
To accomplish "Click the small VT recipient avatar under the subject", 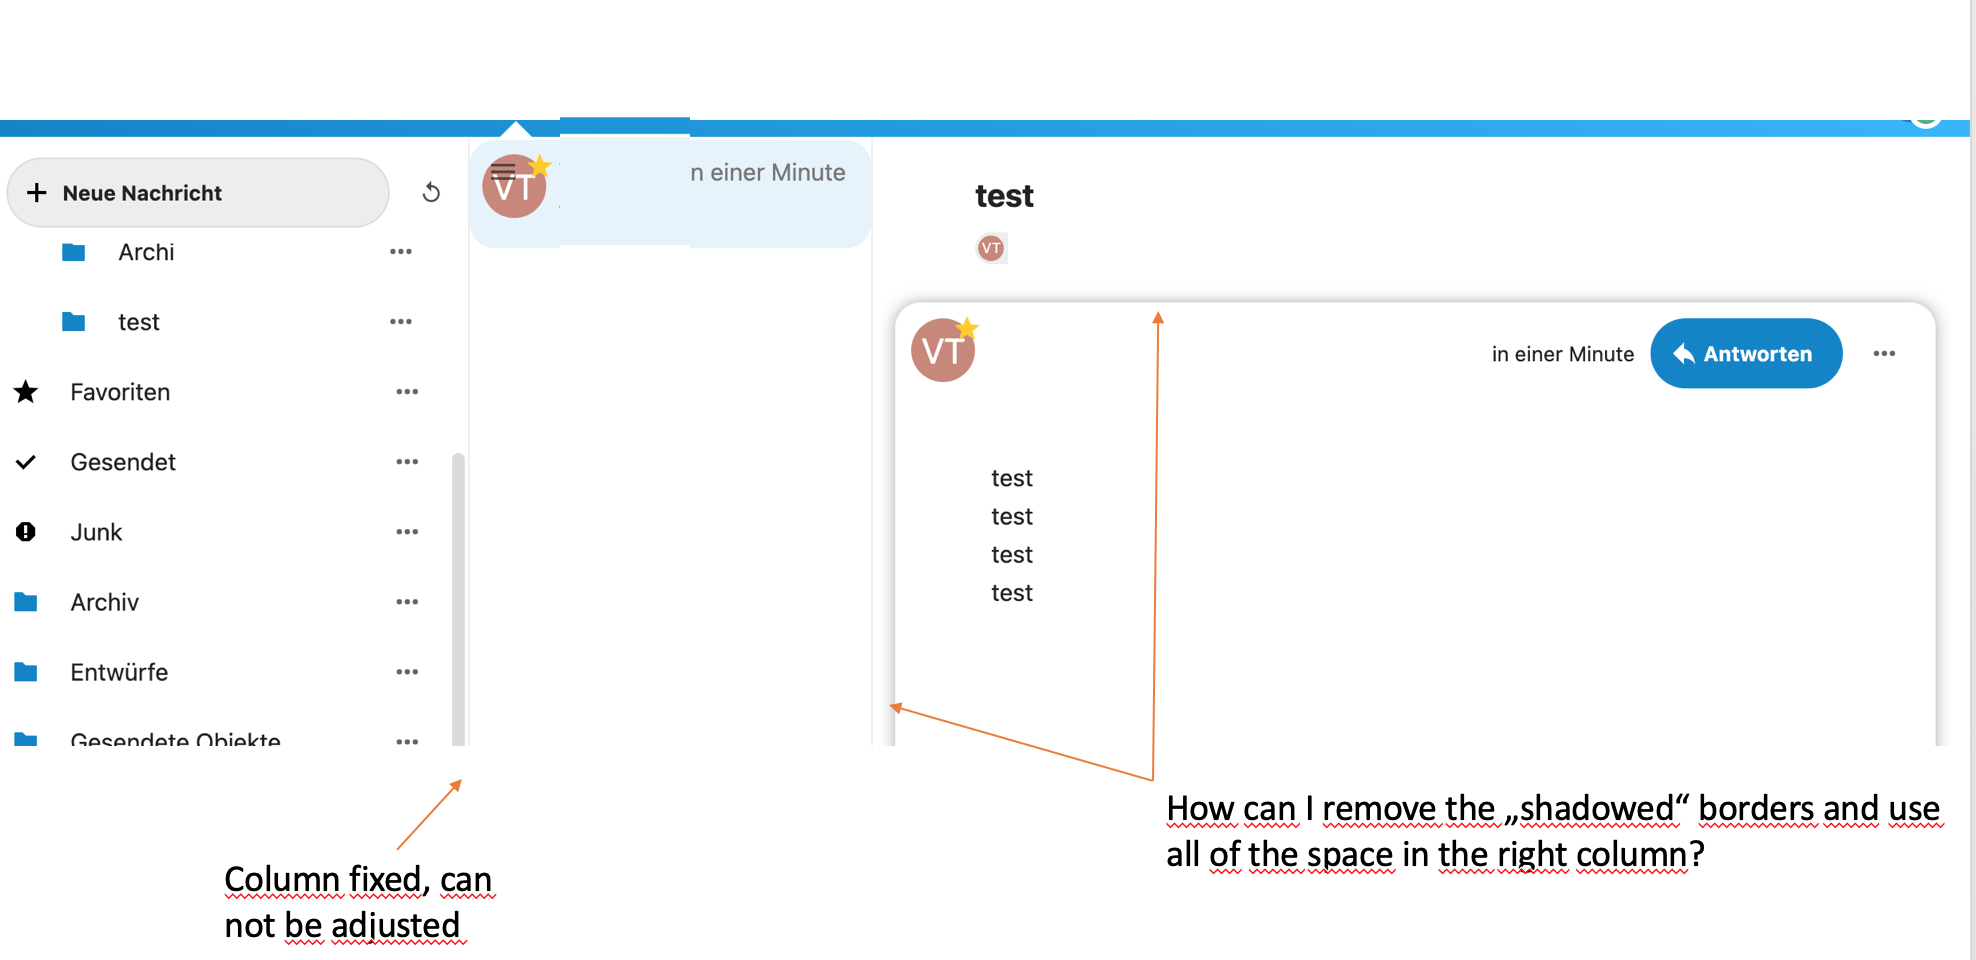I will [991, 248].
